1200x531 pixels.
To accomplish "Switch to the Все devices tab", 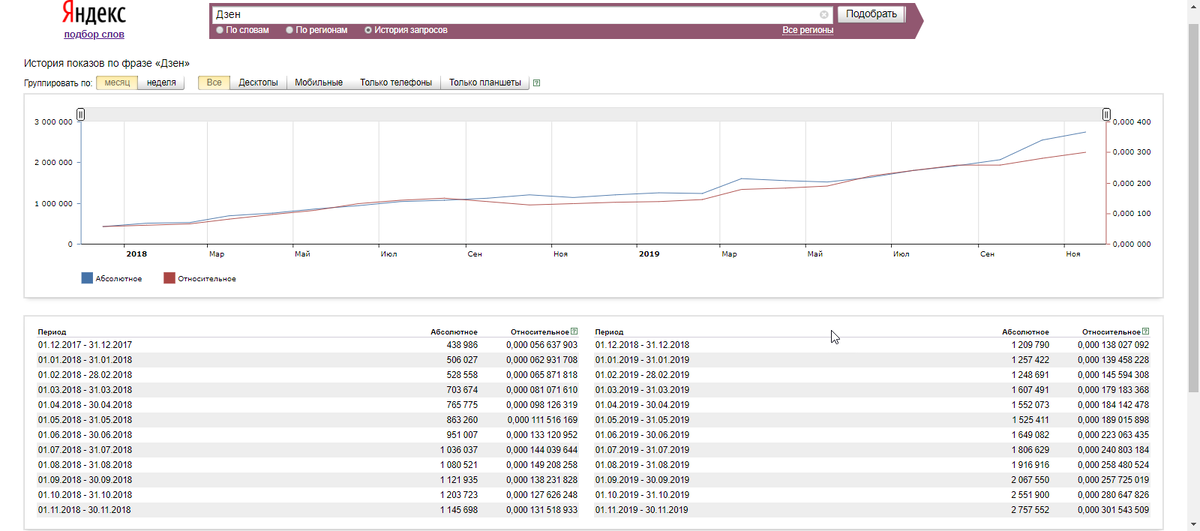I will click(x=214, y=82).
